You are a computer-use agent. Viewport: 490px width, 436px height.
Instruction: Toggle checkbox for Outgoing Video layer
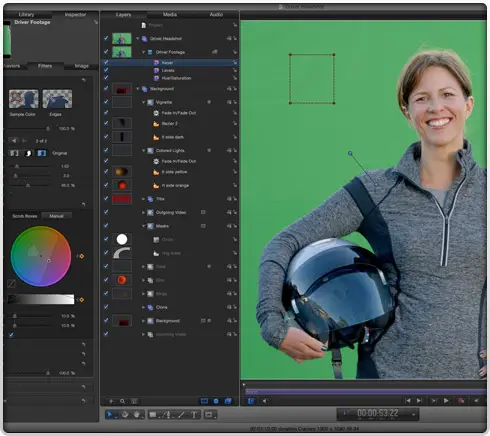[x=106, y=212]
